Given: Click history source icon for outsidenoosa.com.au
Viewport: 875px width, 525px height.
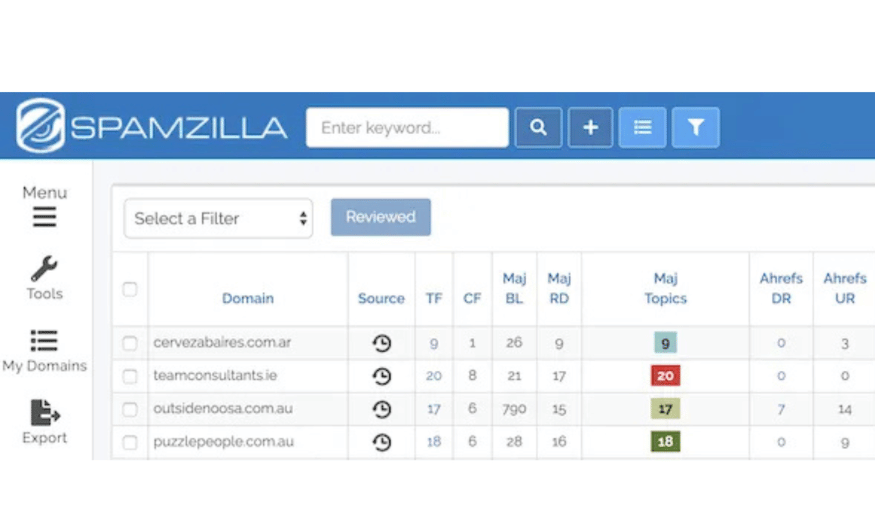Looking at the screenshot, I should pos(382,409).
